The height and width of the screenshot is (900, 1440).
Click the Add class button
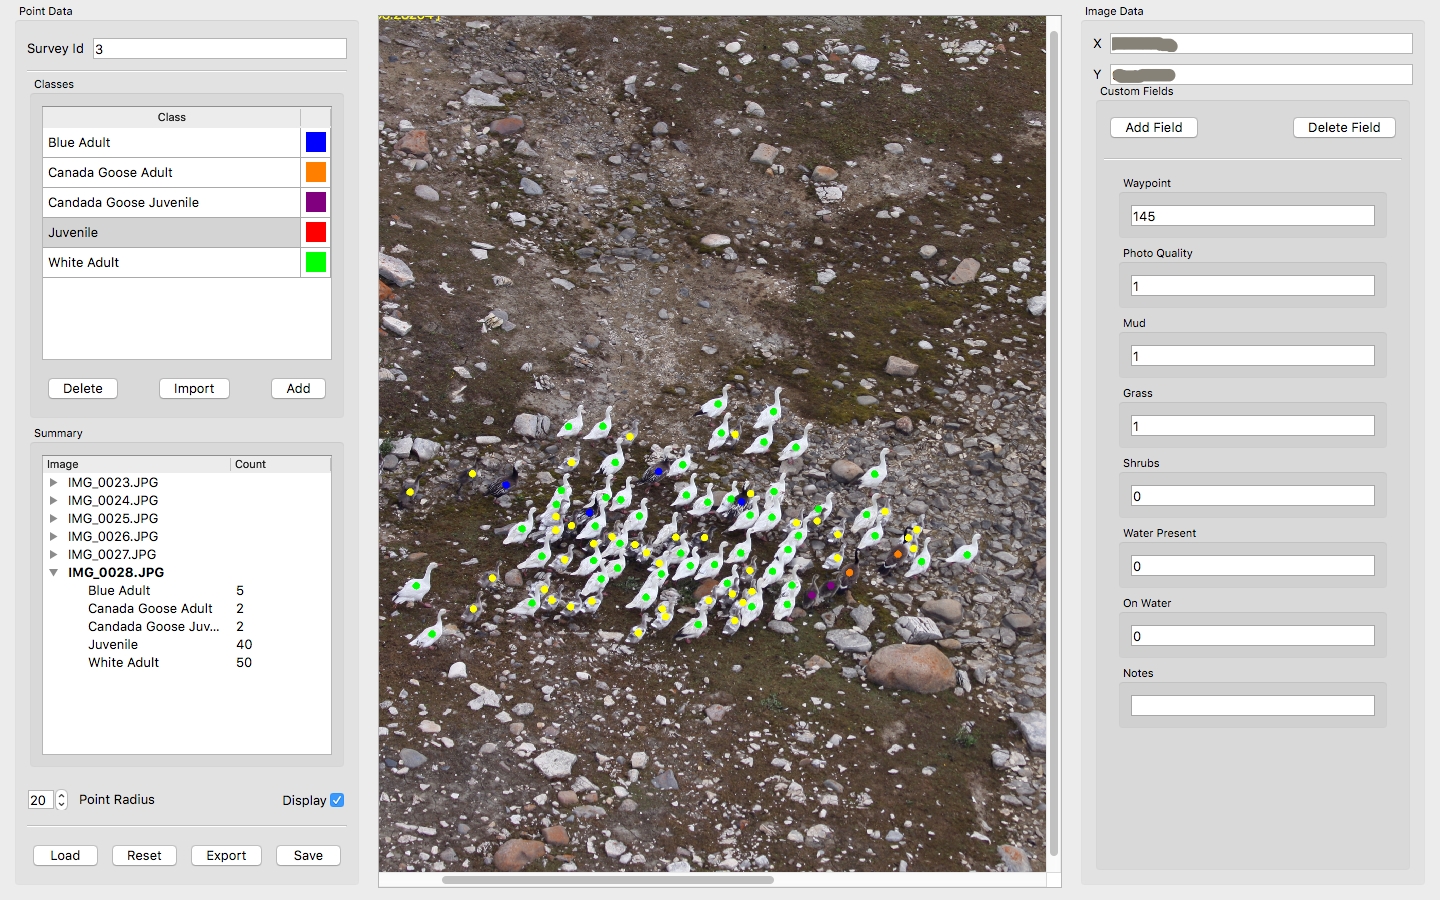click(298, 388)
